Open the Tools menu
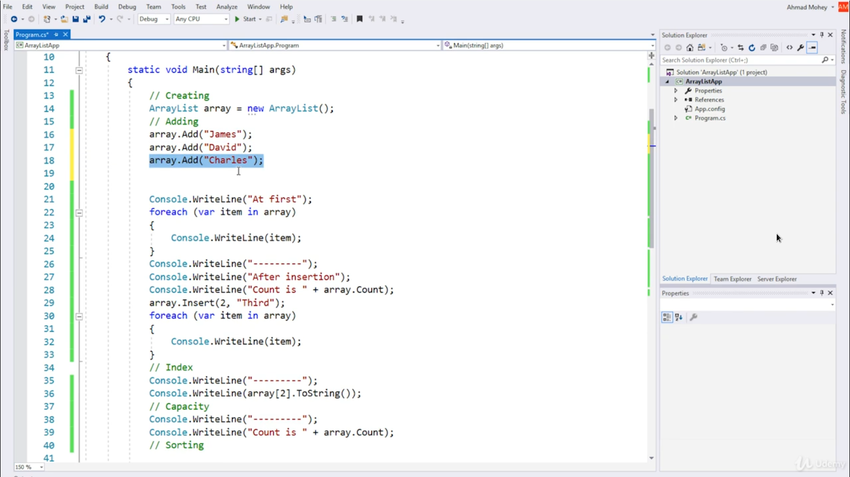Image resolution: width=850 pixels, height=477 pixels. (178, 7)
